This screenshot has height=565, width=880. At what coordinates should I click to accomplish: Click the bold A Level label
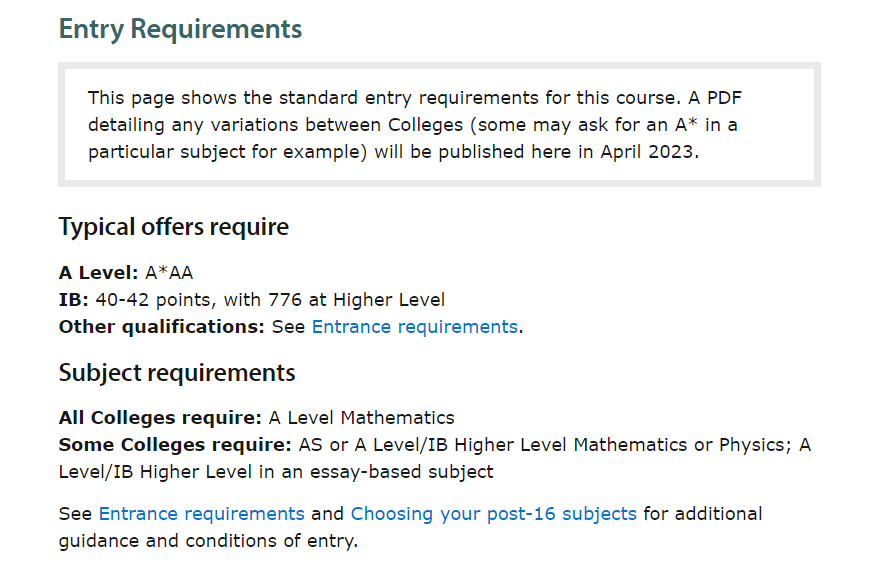pyautogui.click(x=98, y=273)
